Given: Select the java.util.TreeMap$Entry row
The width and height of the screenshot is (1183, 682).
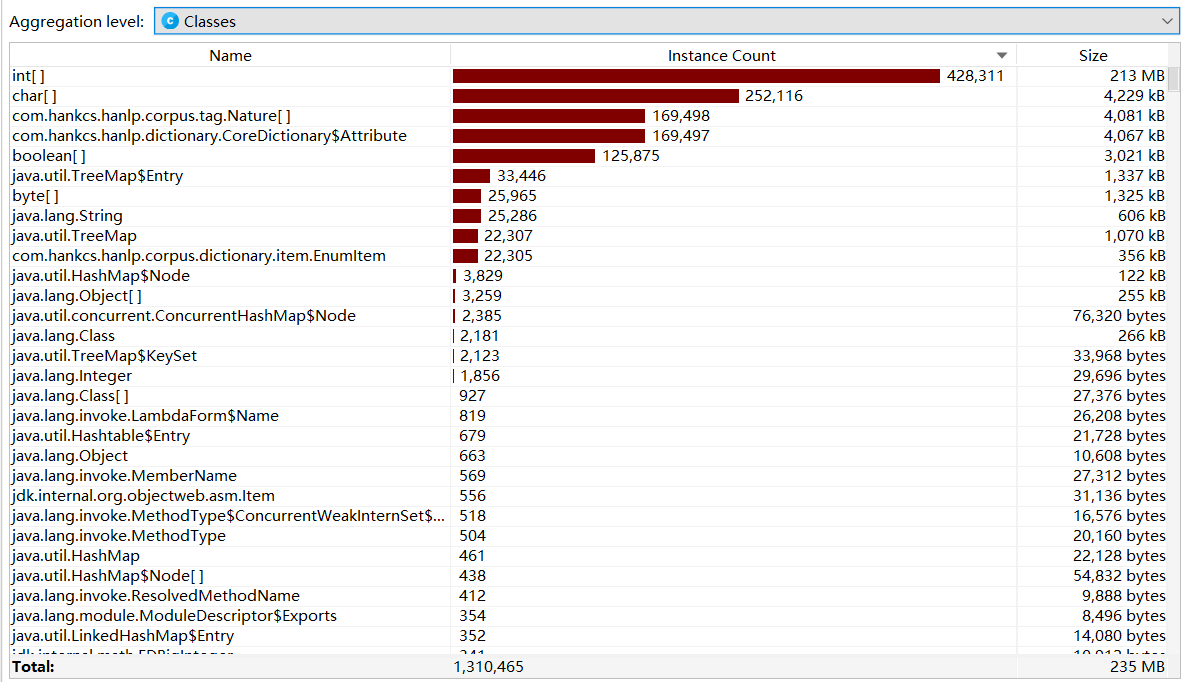Looking at the screenshot, I should click(x=589, y=176).
